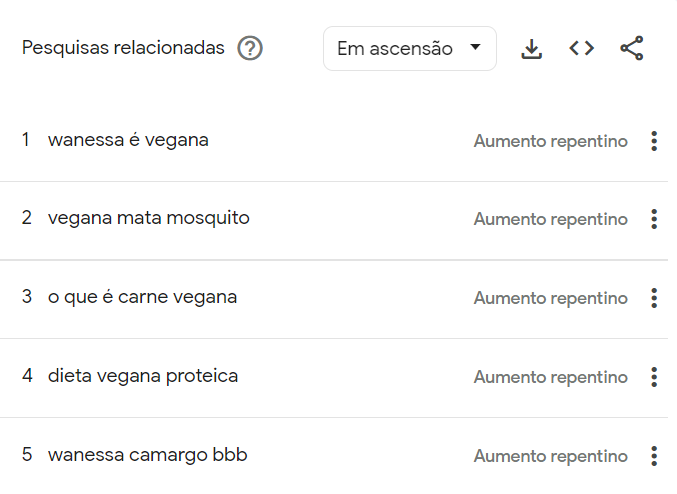This screenshot has width=677, height=494.
Task: Click the dieta vegana proteica search term
Action: point(143,376)
